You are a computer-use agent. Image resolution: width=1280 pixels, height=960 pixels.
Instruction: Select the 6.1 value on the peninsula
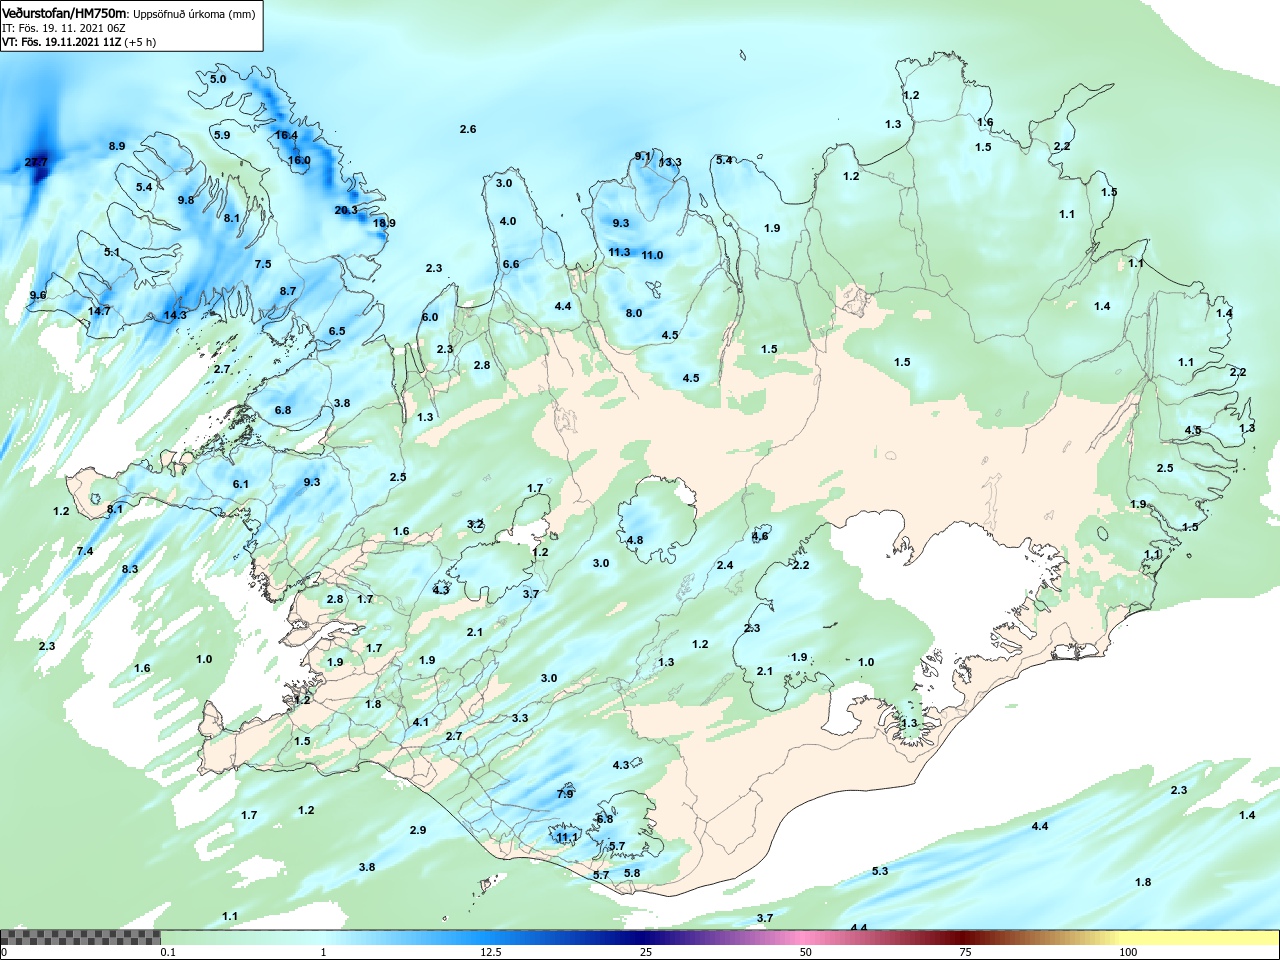pyautogui.click(x=241, y=484)
